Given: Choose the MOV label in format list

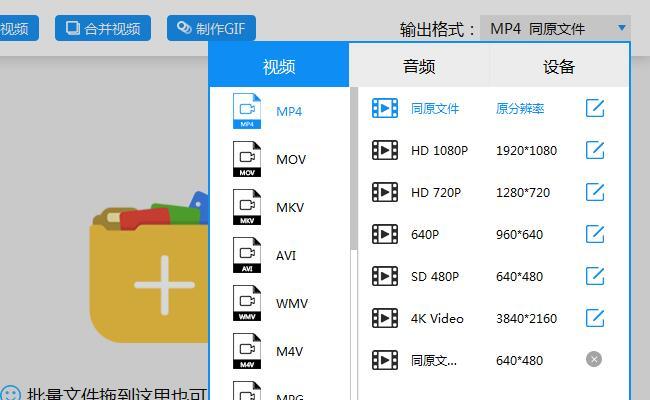Looking at the screenshot, I should [x=291, y=160].
